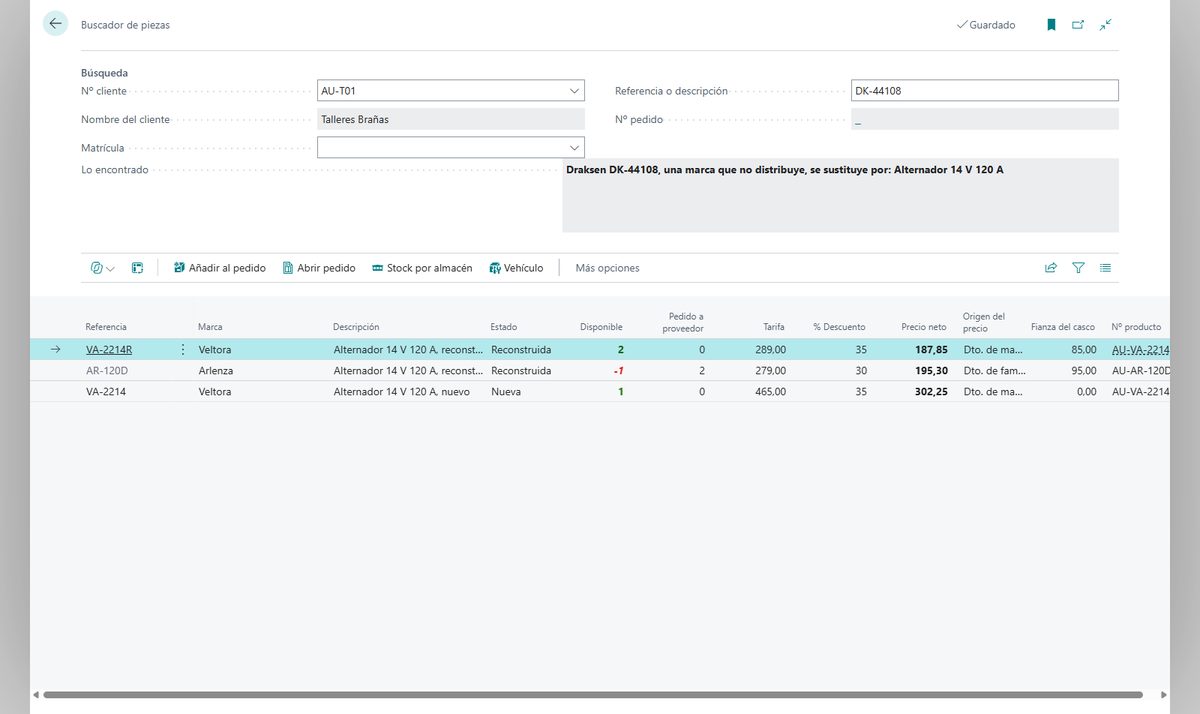Click Añadir al pedido

coord(219,268)
